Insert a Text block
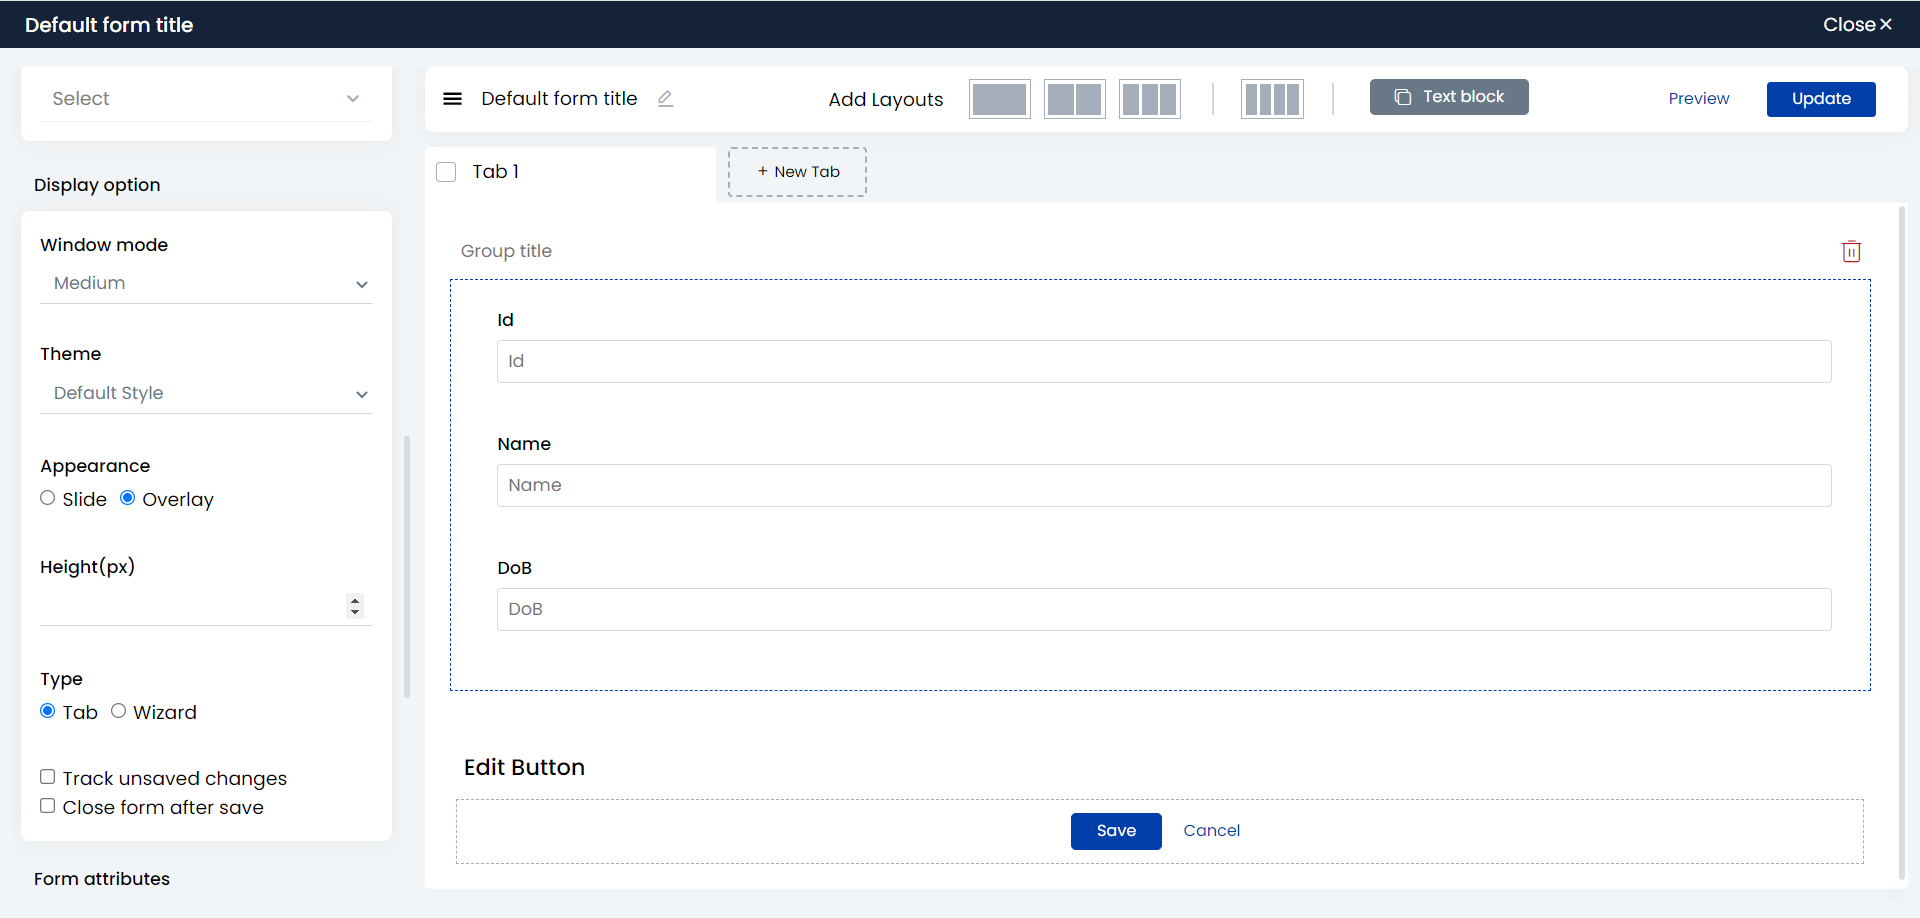The width and height of the screenshot is (1920, 918). click(x=1449, y=97)
